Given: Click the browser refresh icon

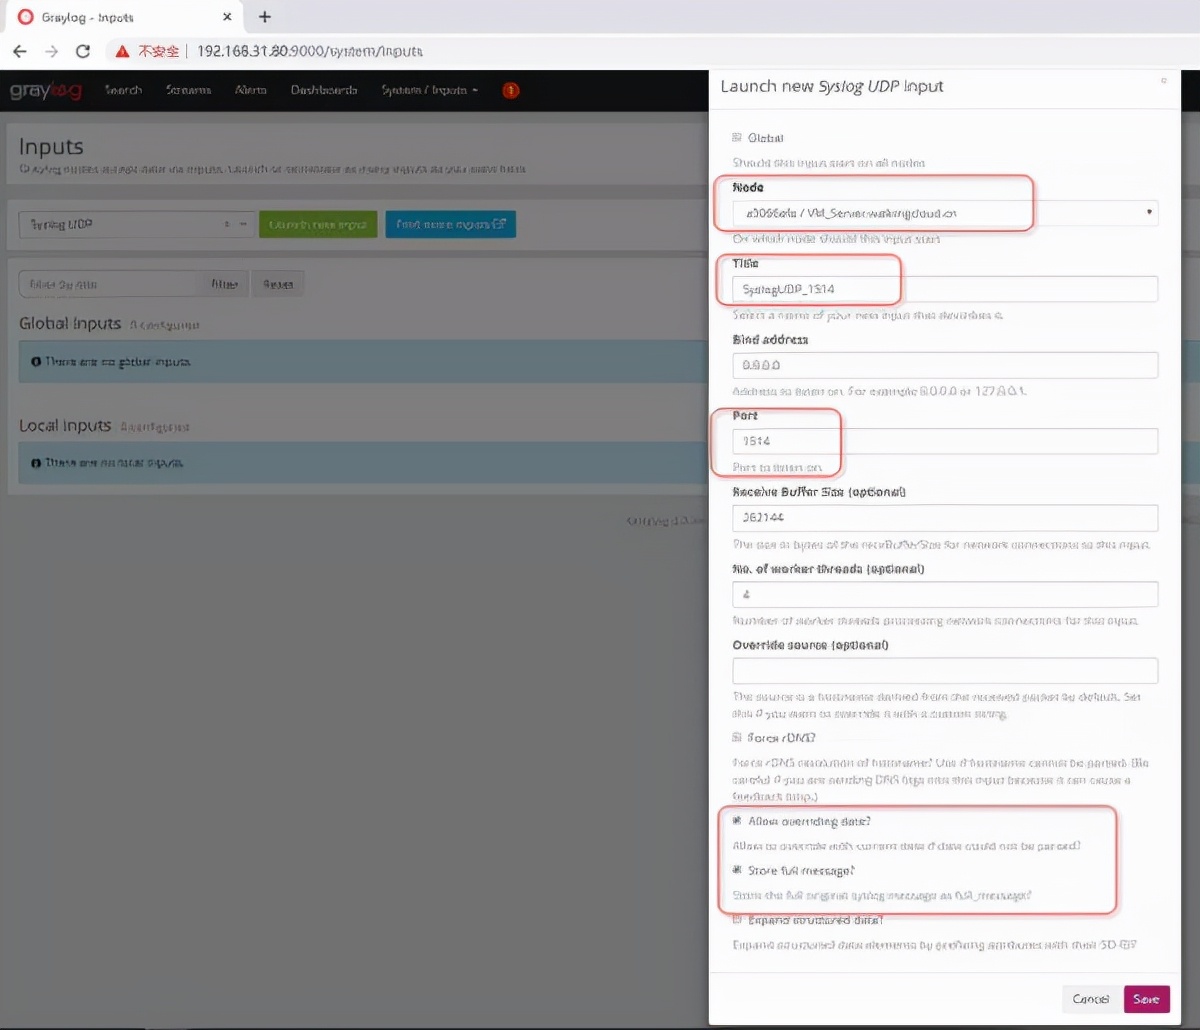Looking at the screenshot, I should pyautogui.click(x=83, y=50).
